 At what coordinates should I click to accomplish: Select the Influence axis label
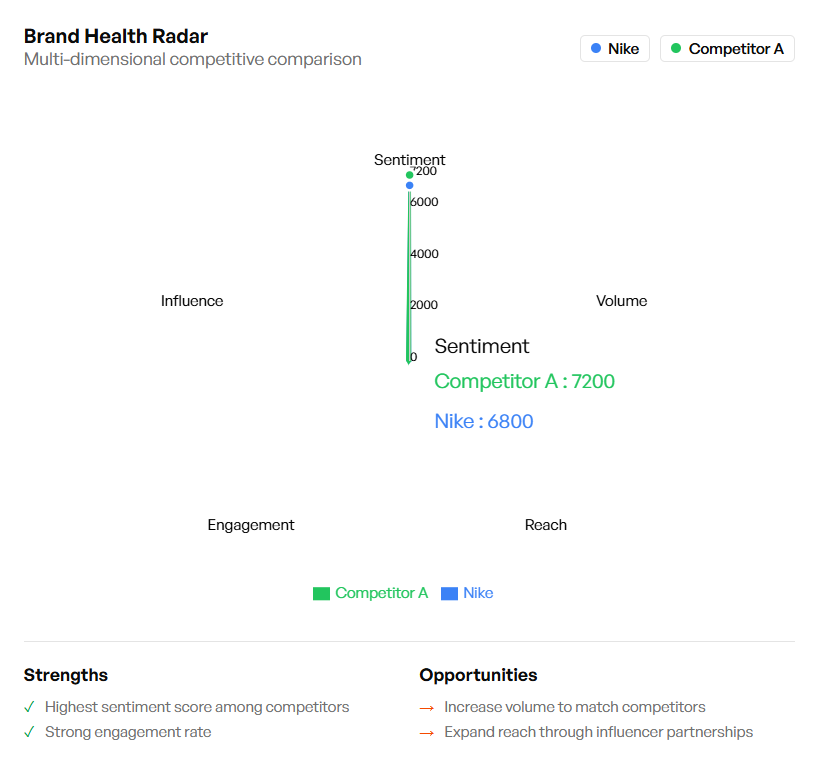coord(192,301)
